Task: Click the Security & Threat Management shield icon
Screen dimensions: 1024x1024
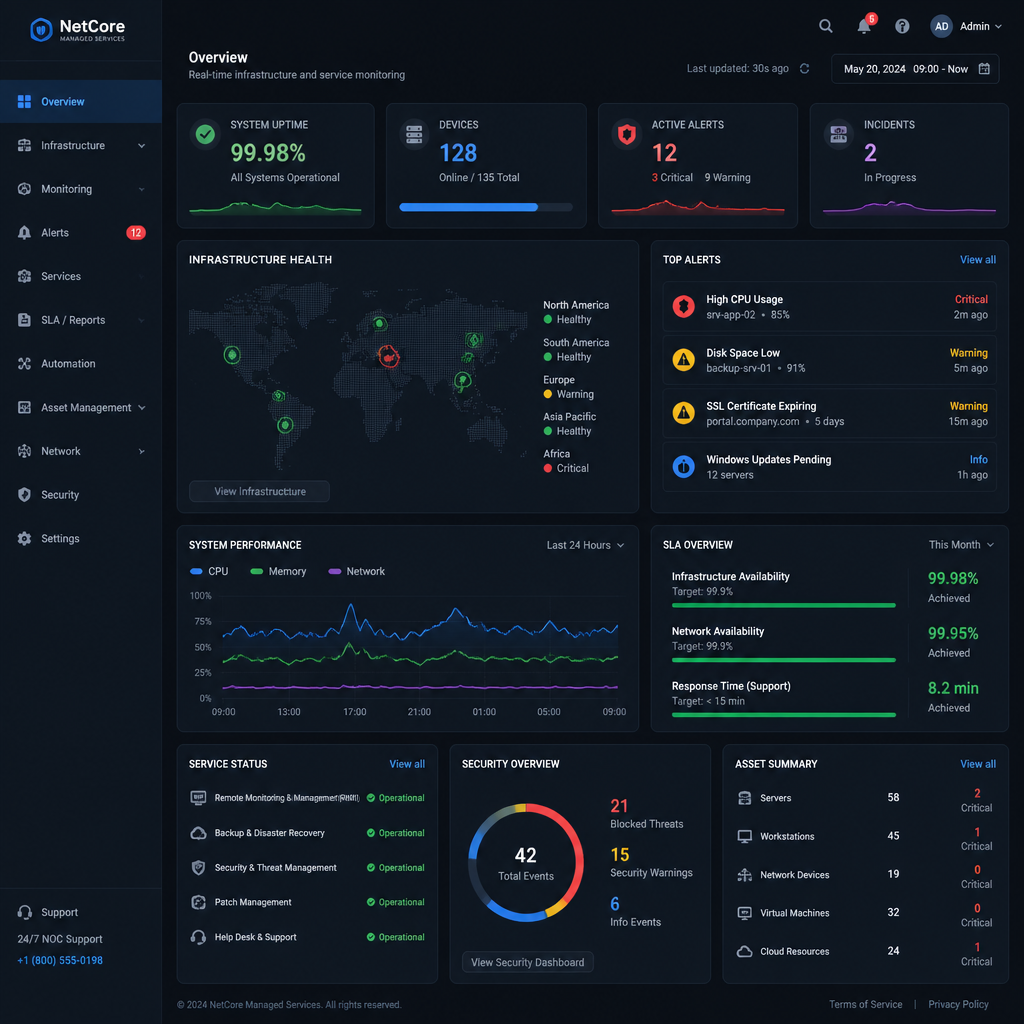Action: coord(198,868)
